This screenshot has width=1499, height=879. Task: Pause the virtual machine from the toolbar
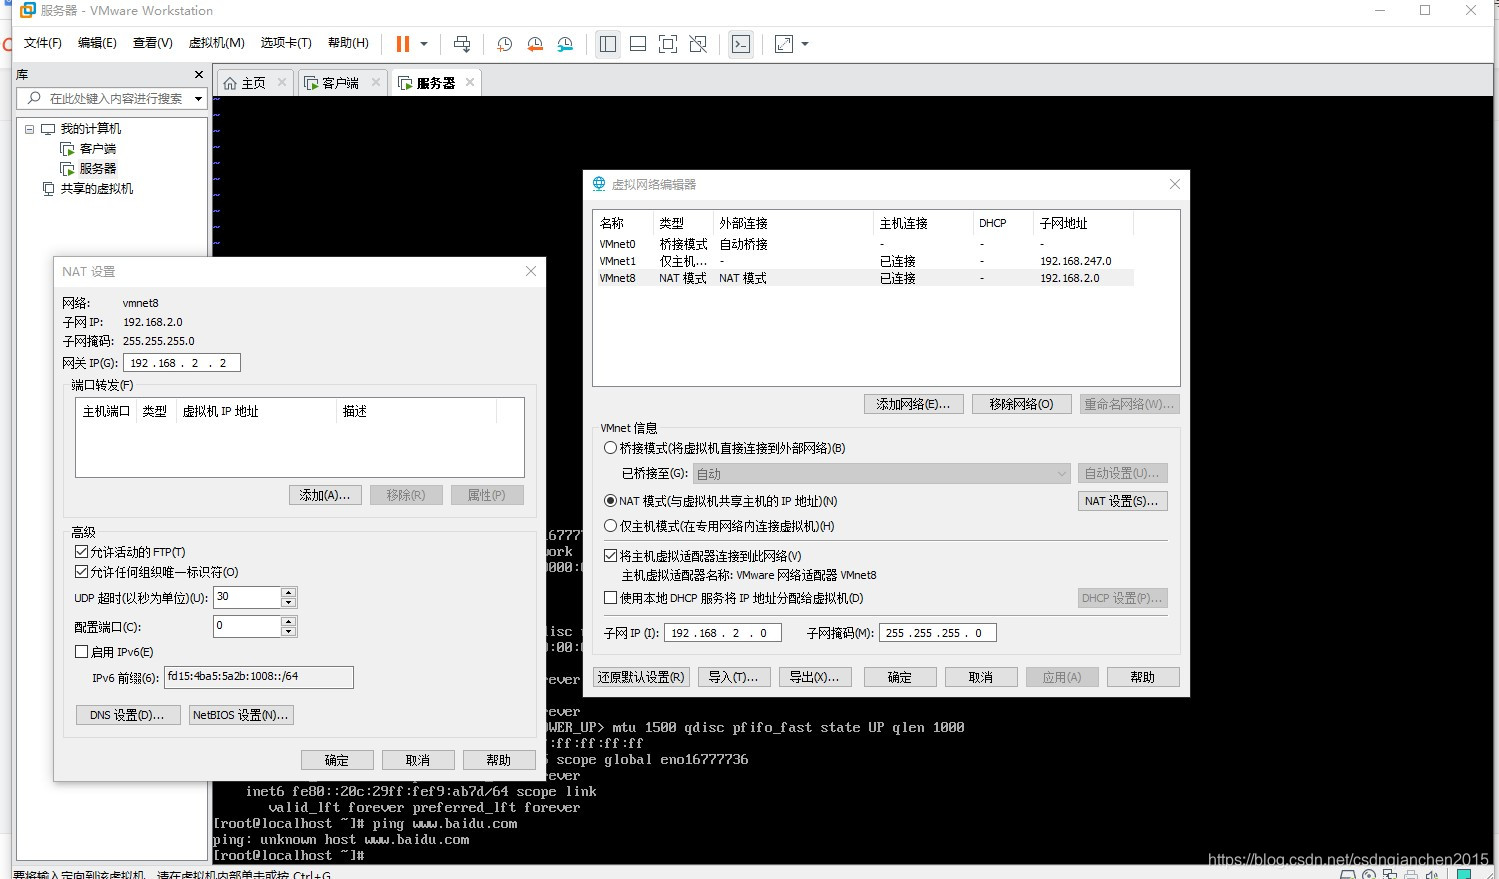click(x=403, y=44)
